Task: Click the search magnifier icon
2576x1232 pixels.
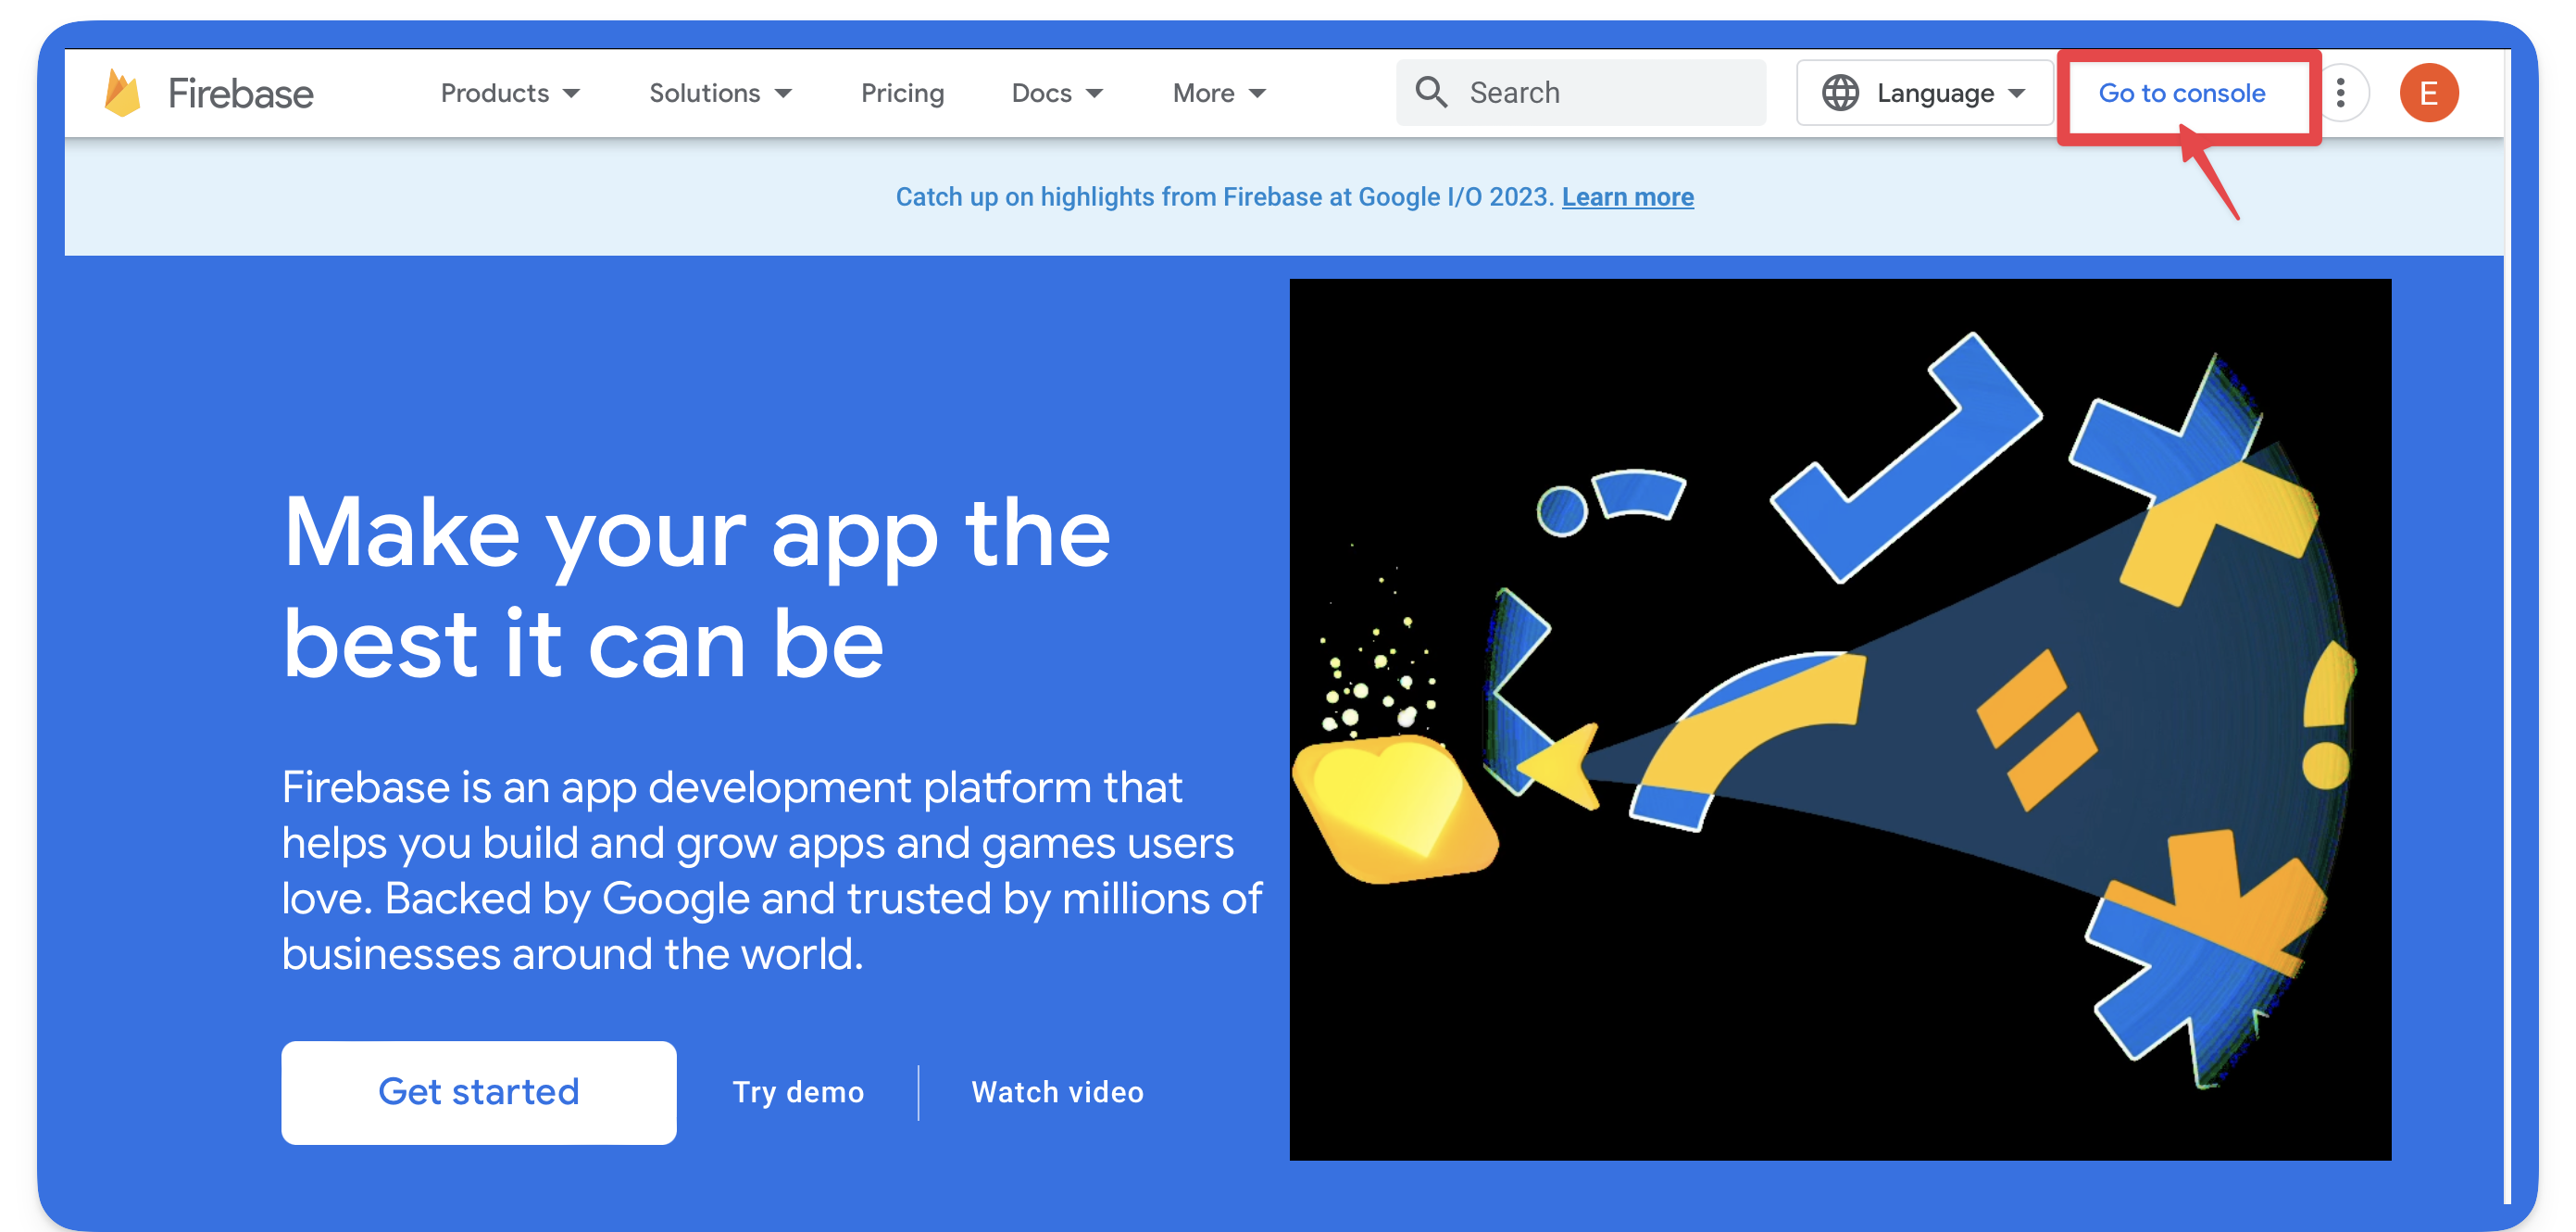Action: [1432, 92]
